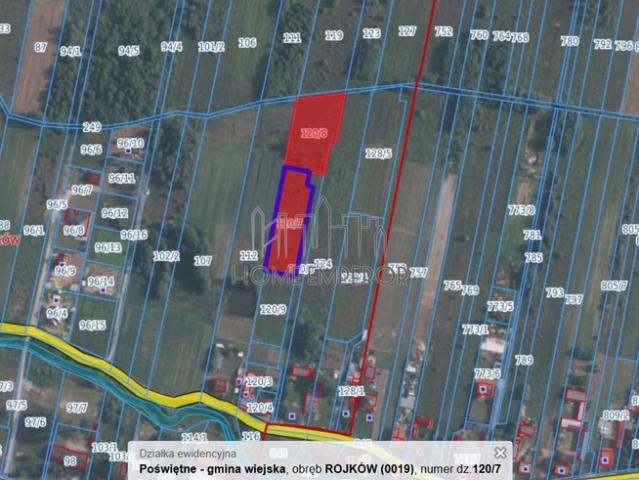This screenshot has height=480, width=639.
Task: Click the parcel label 805/7
Action: (x=614, y=285)
